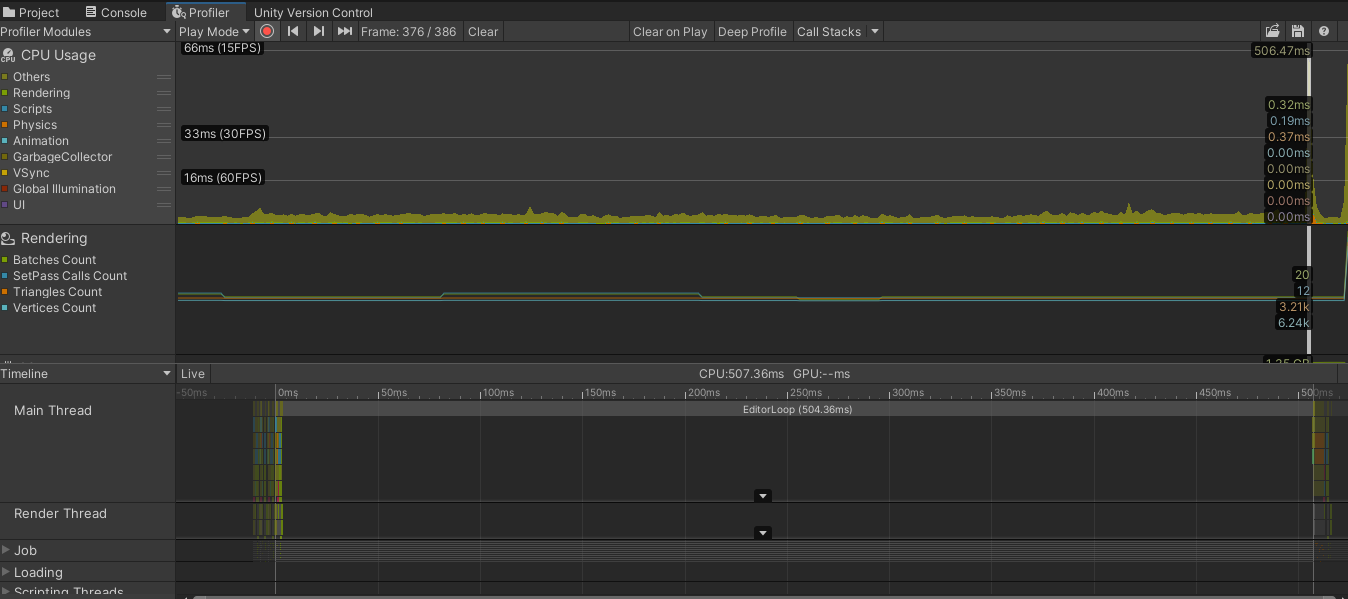Open the load profile data icon
This screenshot has height=599, width=1348.
pyautogui.click(x=1272, y=31)
